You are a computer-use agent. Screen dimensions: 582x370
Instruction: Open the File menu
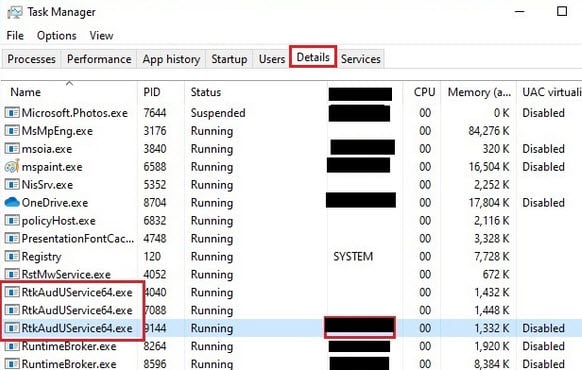click(15, 36)
